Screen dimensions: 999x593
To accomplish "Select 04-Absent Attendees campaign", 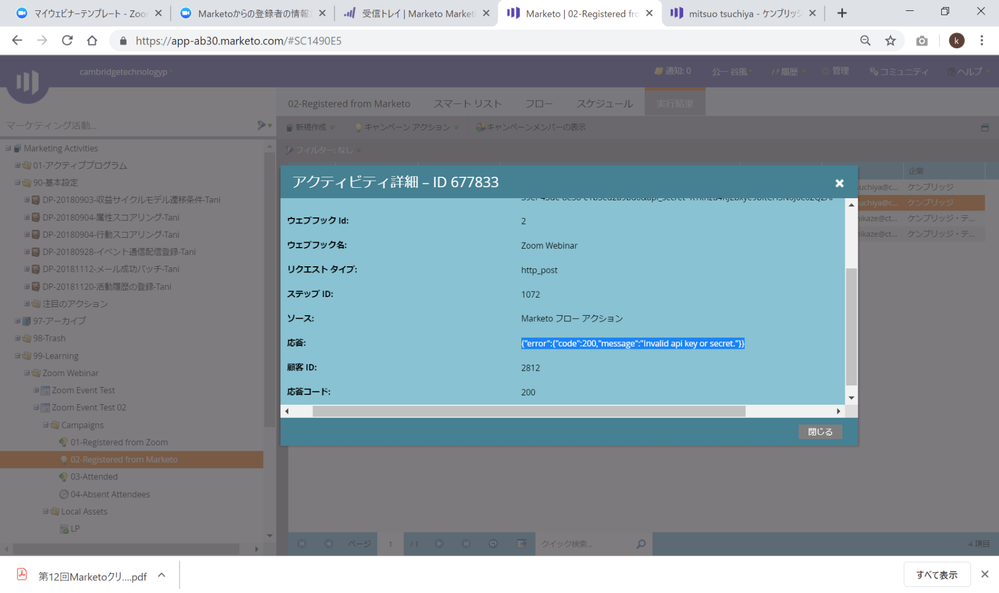I will coord(110,494).
